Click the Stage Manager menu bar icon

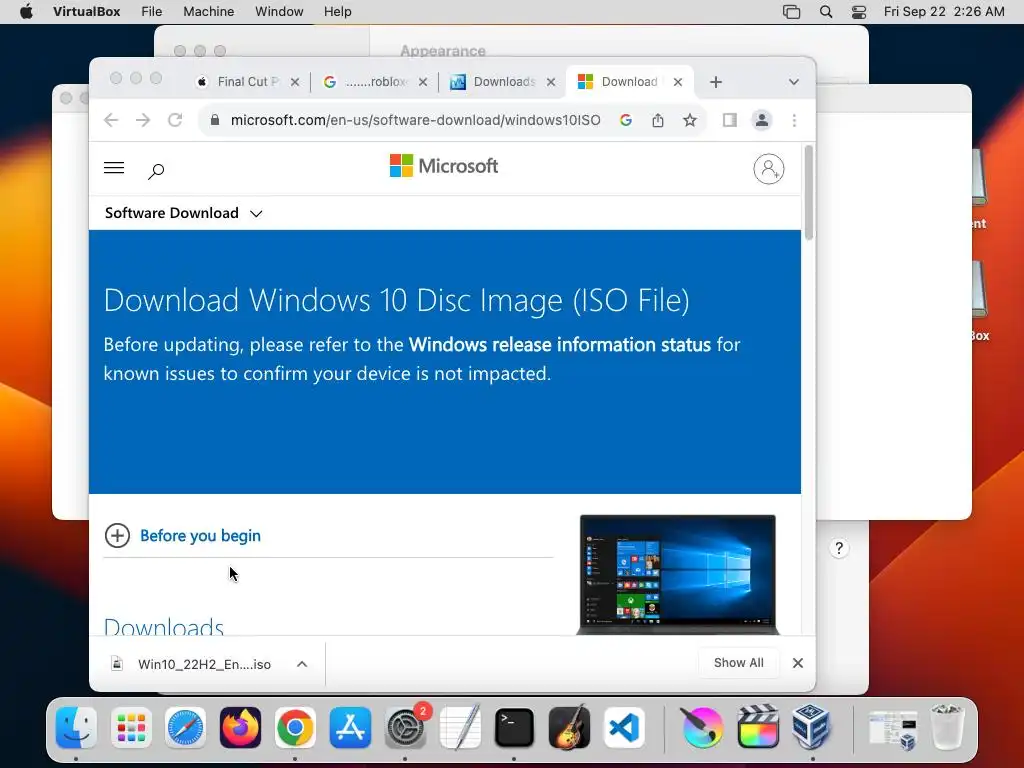click(x=792, y=12)
